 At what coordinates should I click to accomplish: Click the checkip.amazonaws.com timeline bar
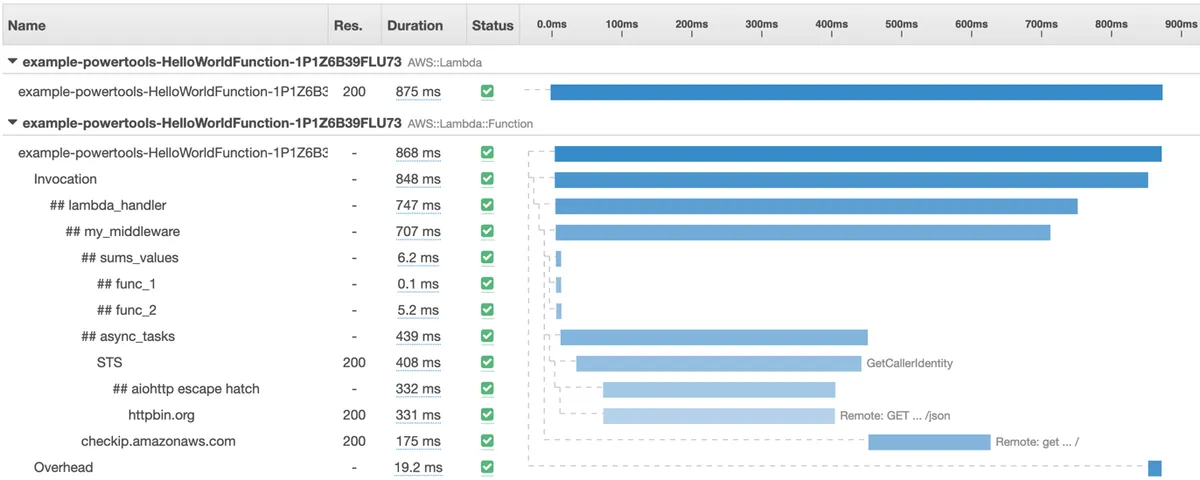click(928, 442)
